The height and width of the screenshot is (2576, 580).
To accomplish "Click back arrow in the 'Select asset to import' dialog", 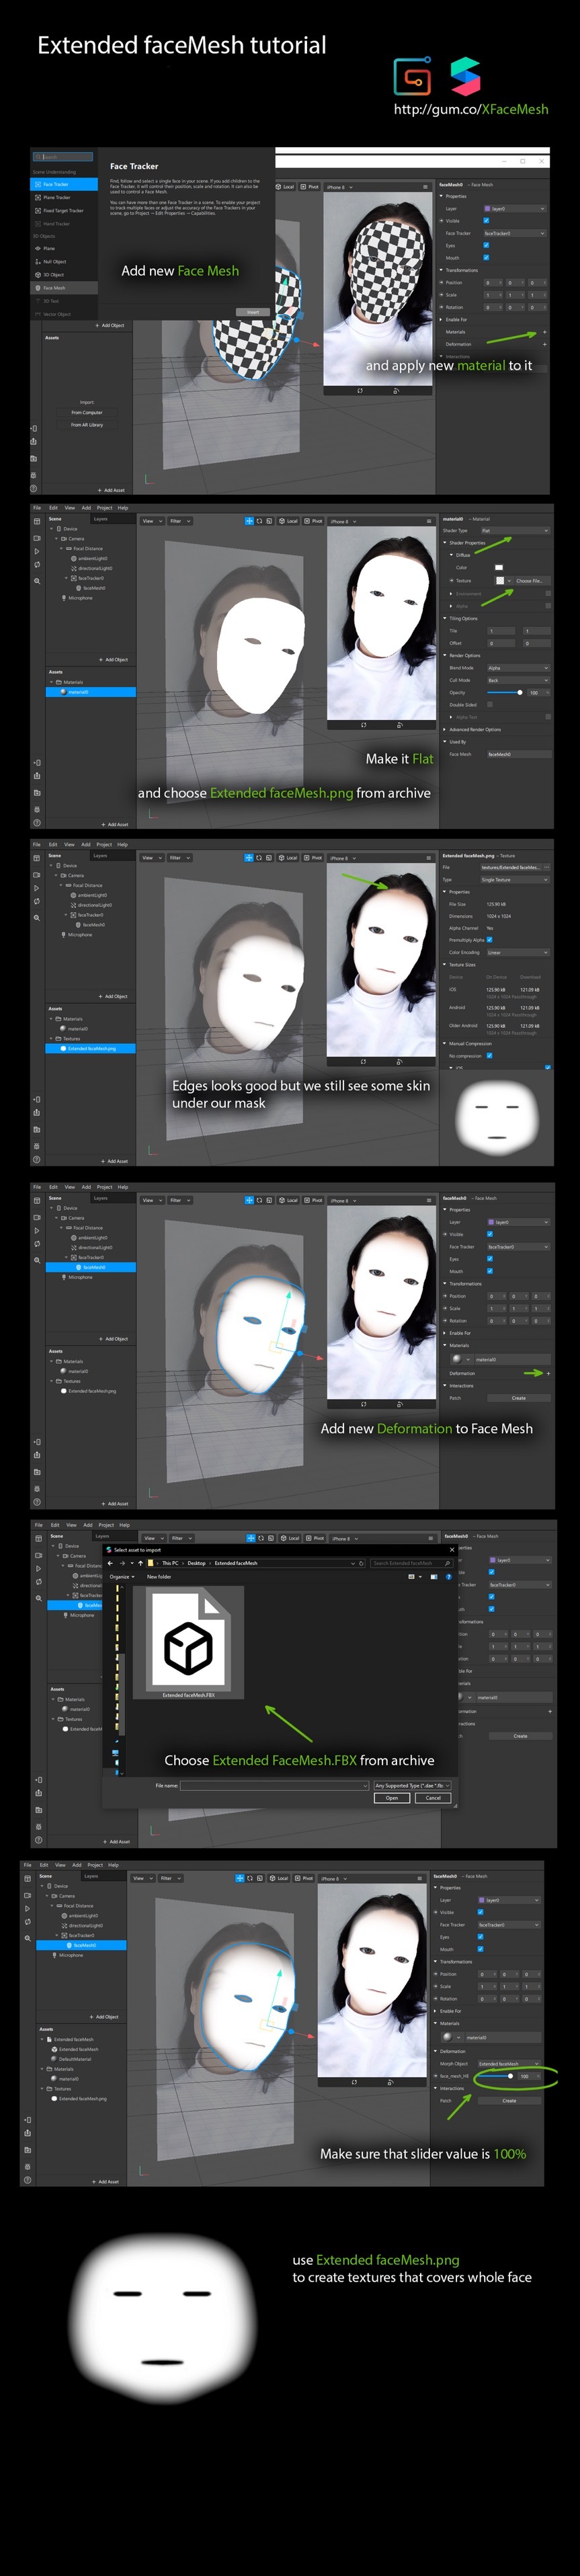I will point(111,1563).
